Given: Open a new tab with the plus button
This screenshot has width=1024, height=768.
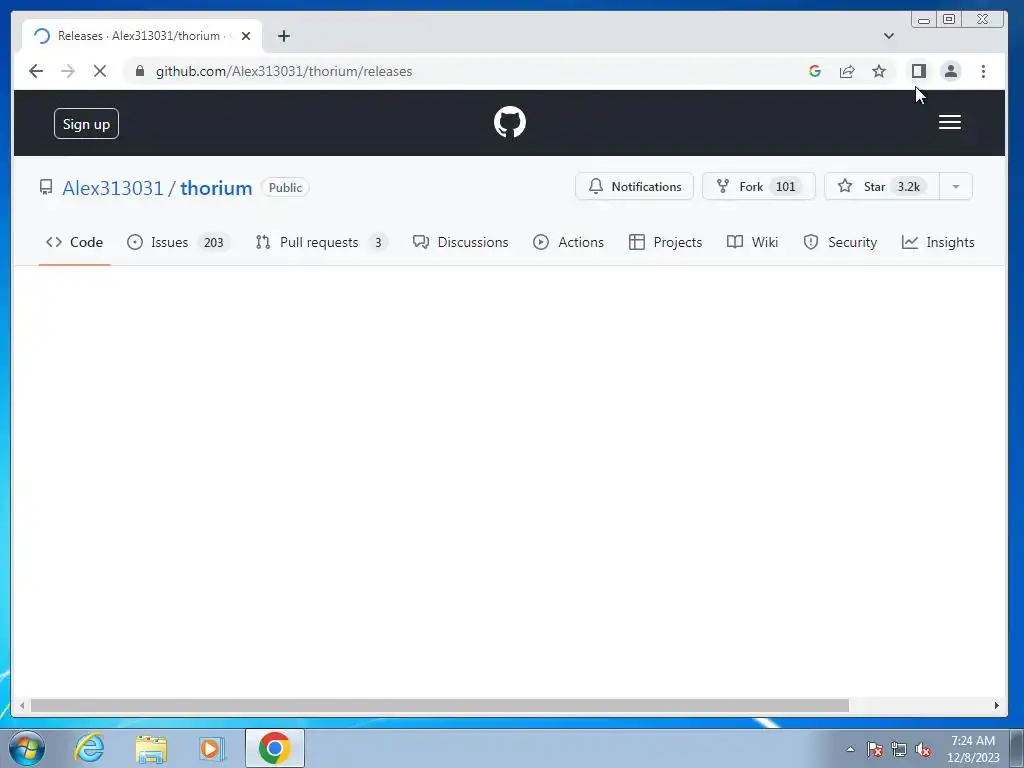Looking at the screenshot, I should (x=283, y=36).
